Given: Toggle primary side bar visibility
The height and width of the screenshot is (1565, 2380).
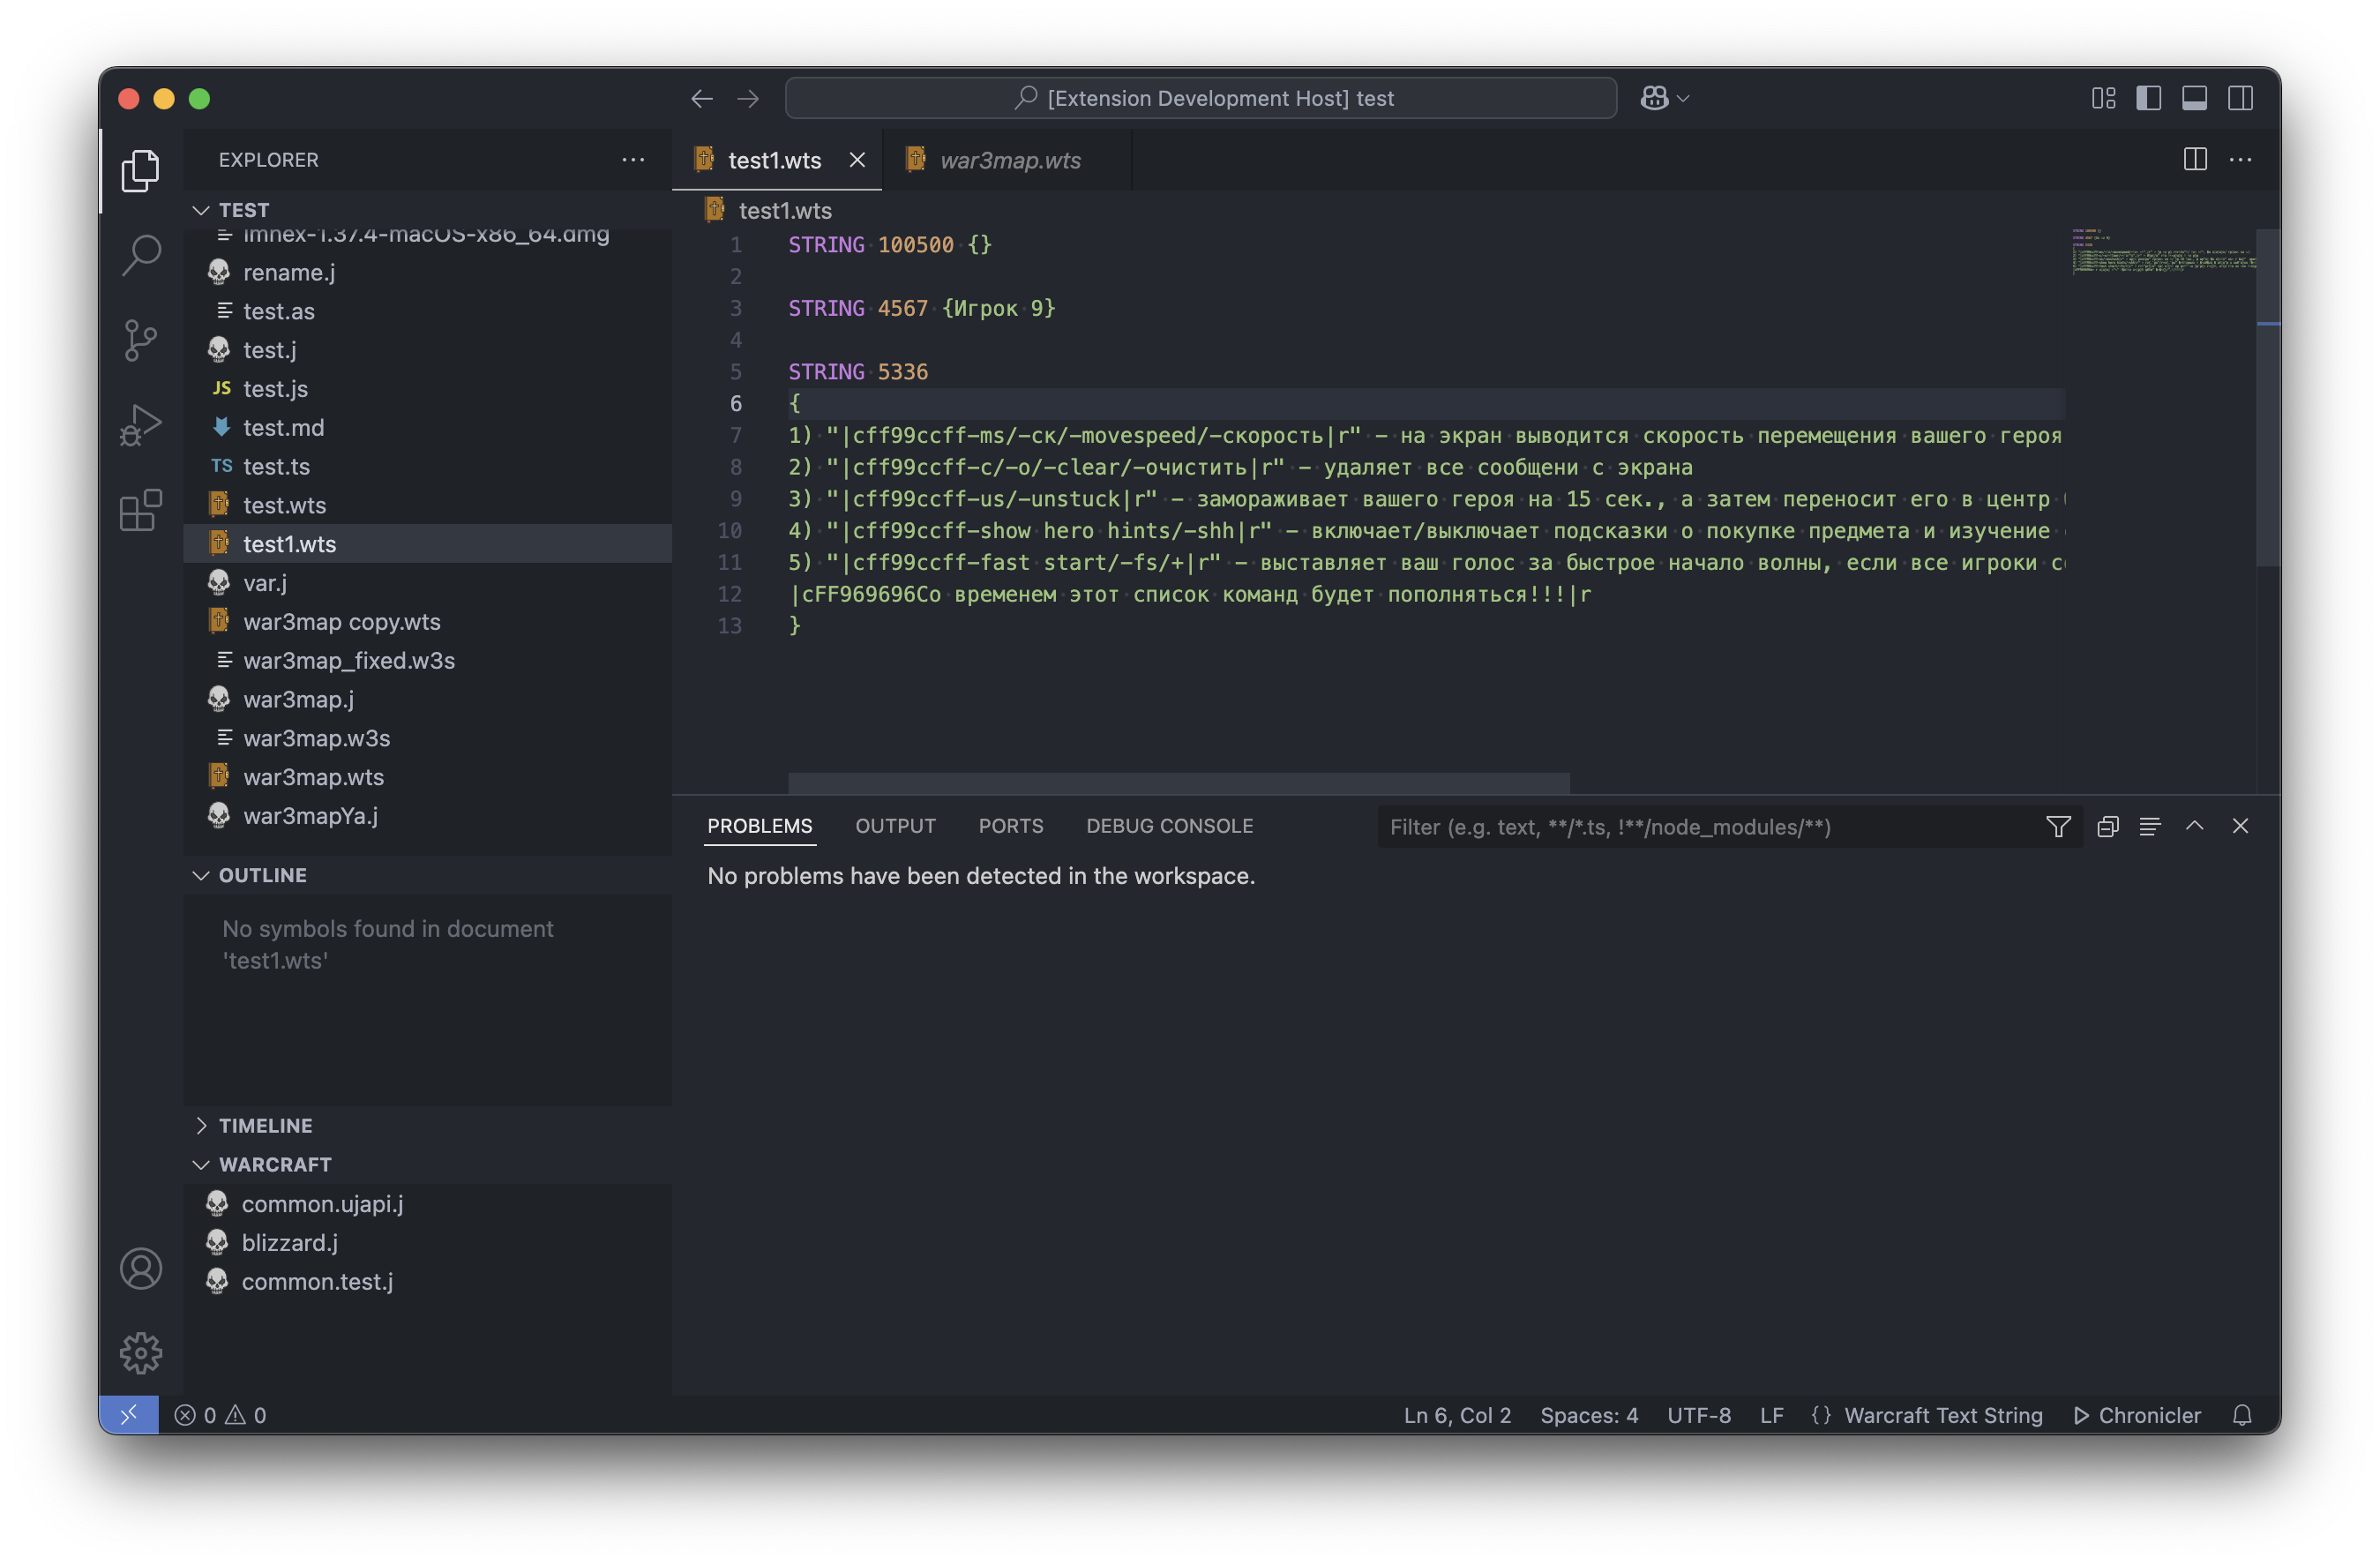Looking at the screenshot, I should click(2148, 98).
